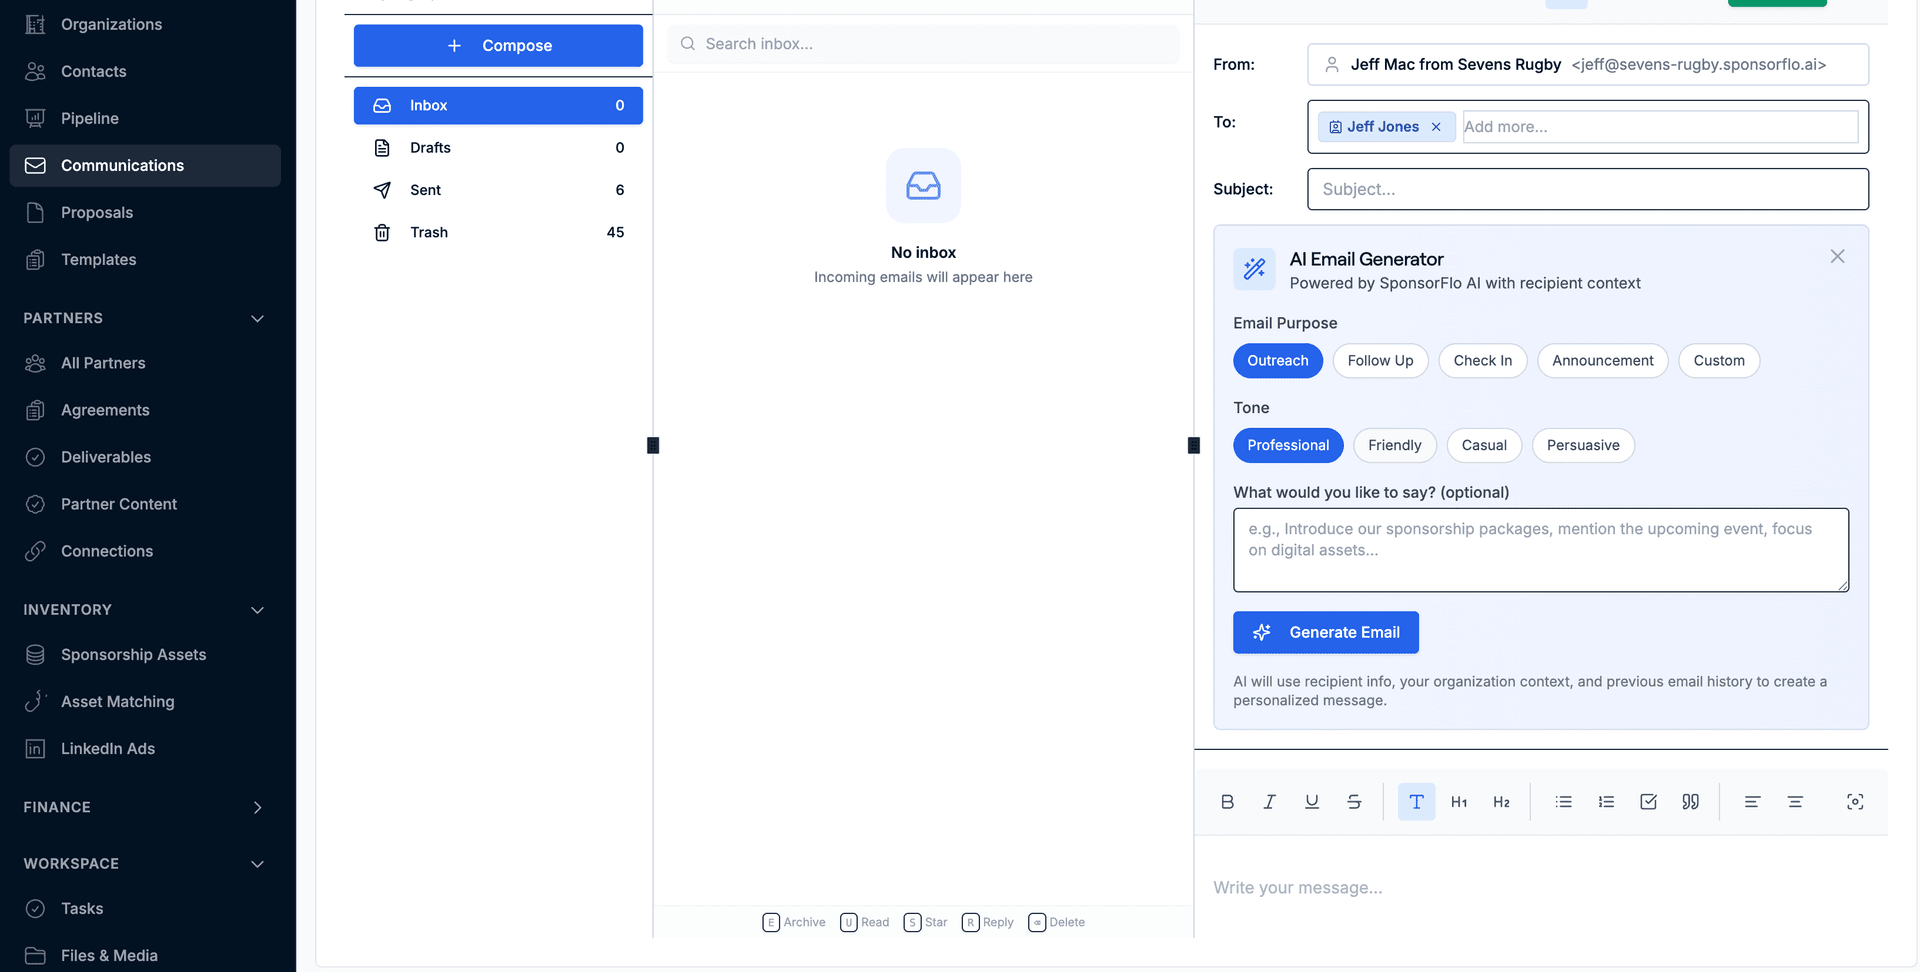Insert a checklist in the message editor
This screenshot has height=972, width=1920.
tap(1648, 801)
